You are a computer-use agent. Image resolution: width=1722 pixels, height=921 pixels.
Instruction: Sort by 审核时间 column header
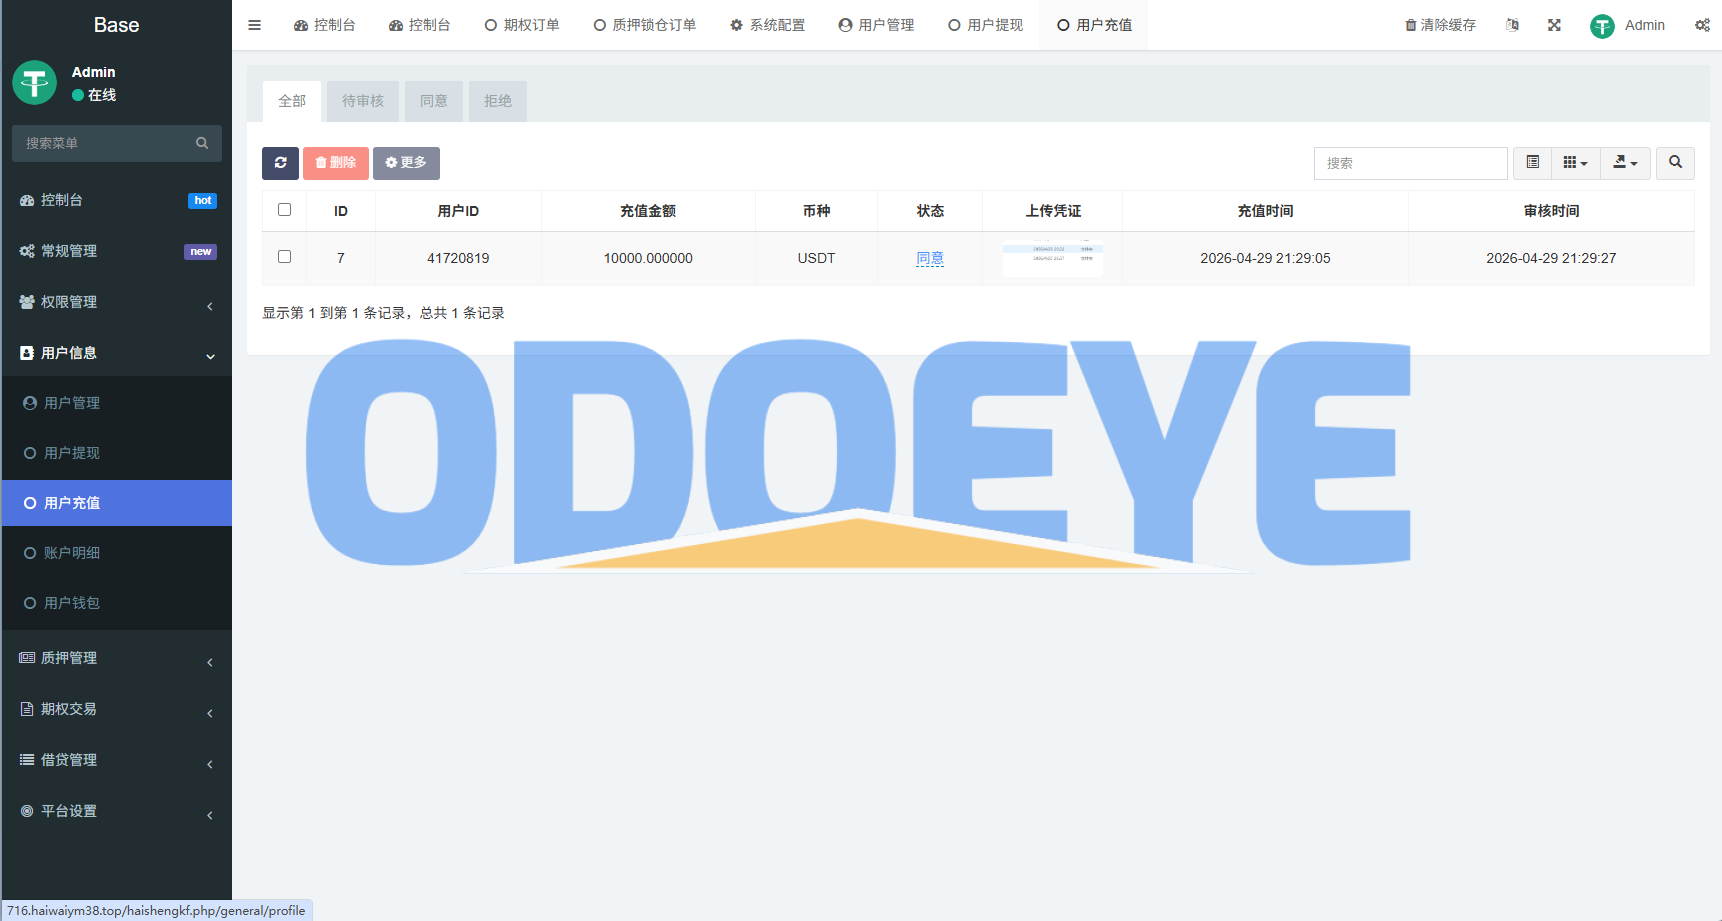point(1551,211)
